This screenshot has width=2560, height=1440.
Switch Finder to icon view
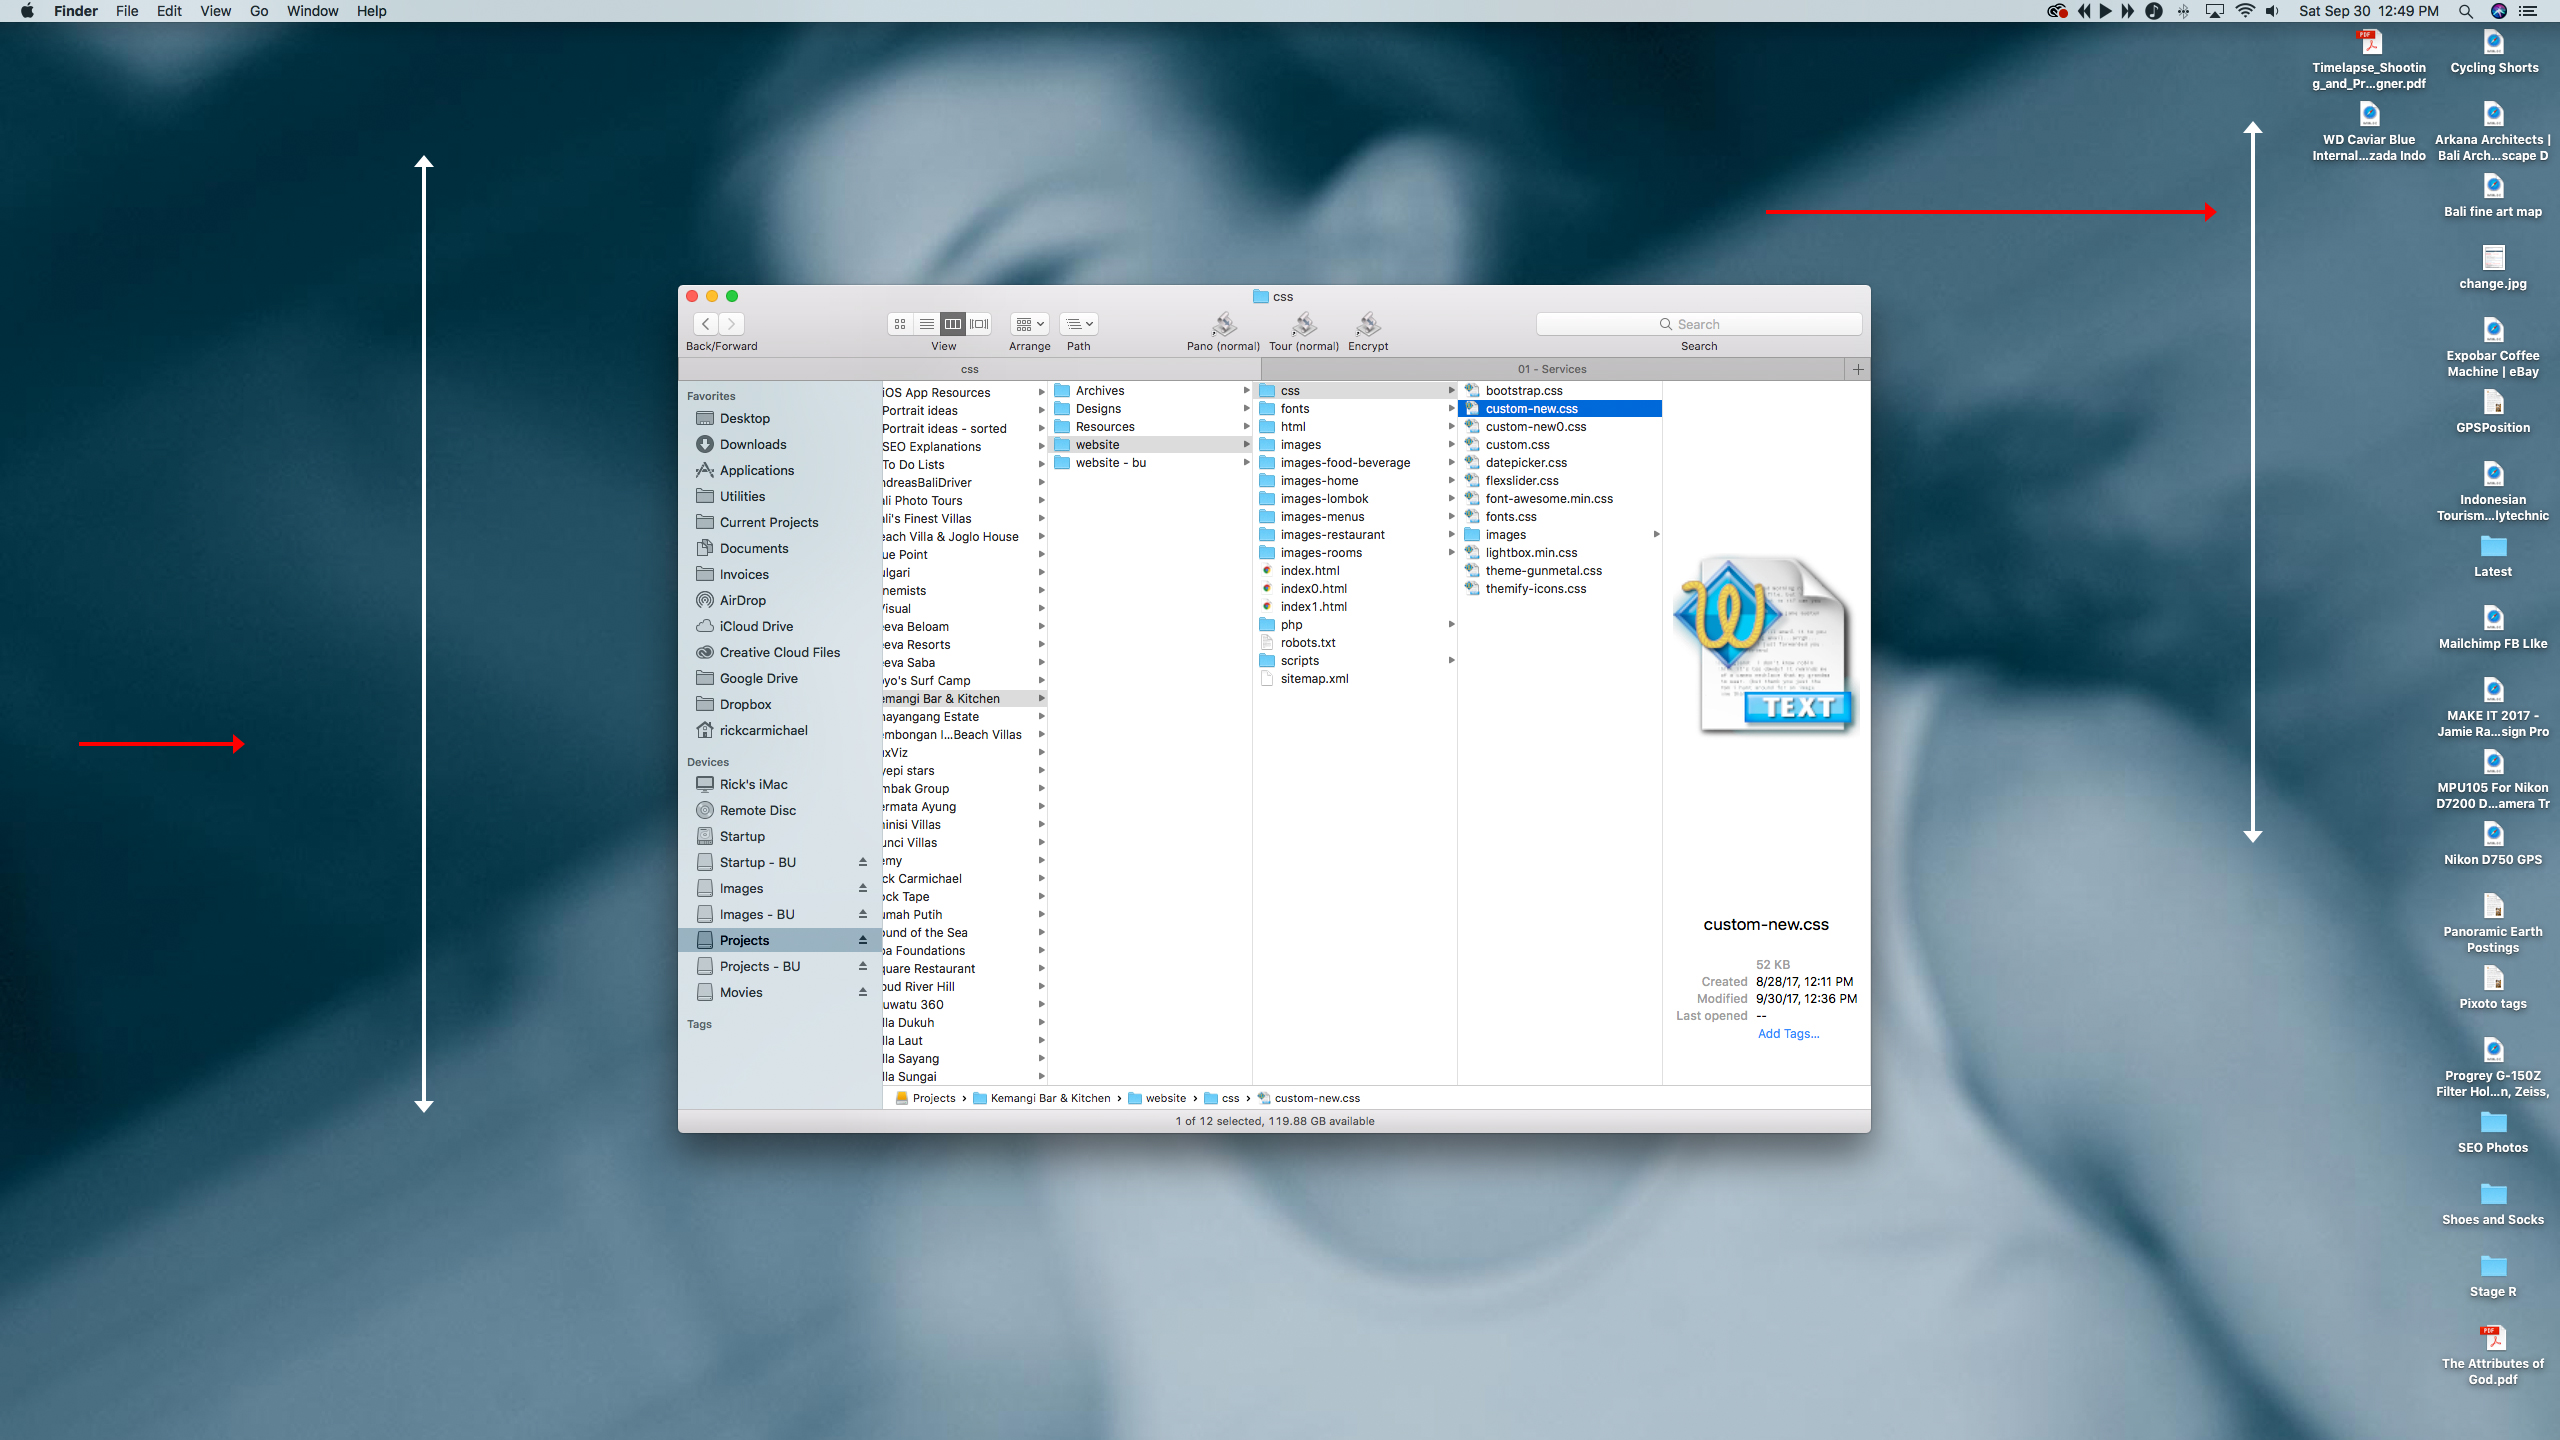coord(900,324)
